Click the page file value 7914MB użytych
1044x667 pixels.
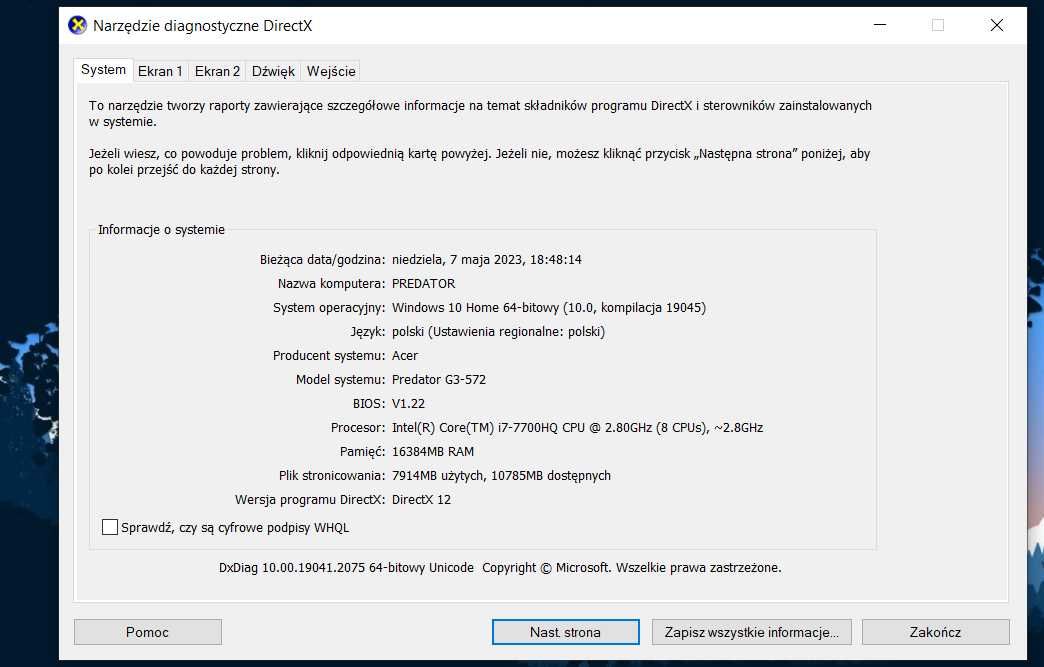(501, 475)
